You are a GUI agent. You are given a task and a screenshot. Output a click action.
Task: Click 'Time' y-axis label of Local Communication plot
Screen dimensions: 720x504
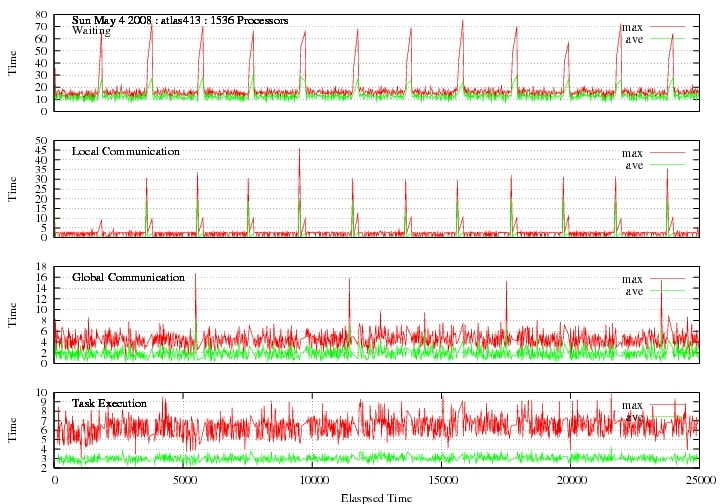click(12, 189)
